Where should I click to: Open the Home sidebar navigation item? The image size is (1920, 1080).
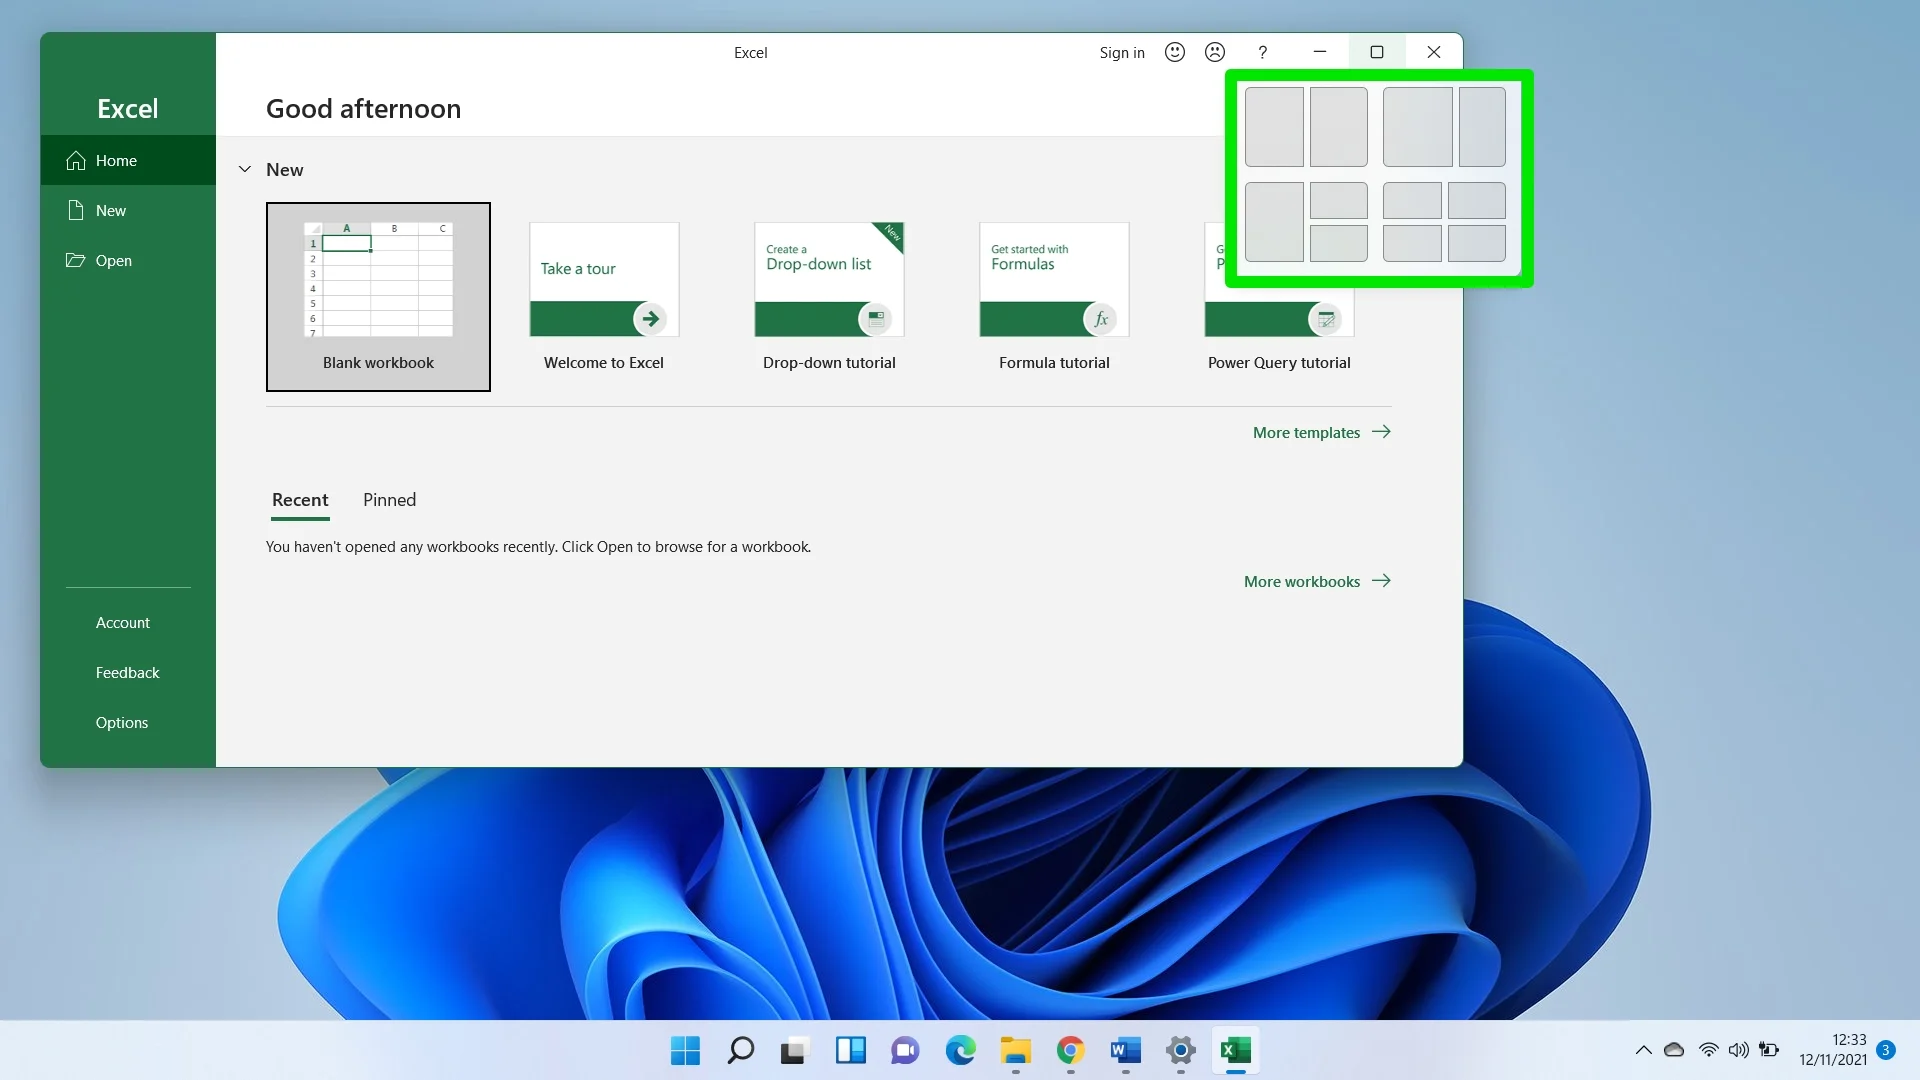pos(127,160)
